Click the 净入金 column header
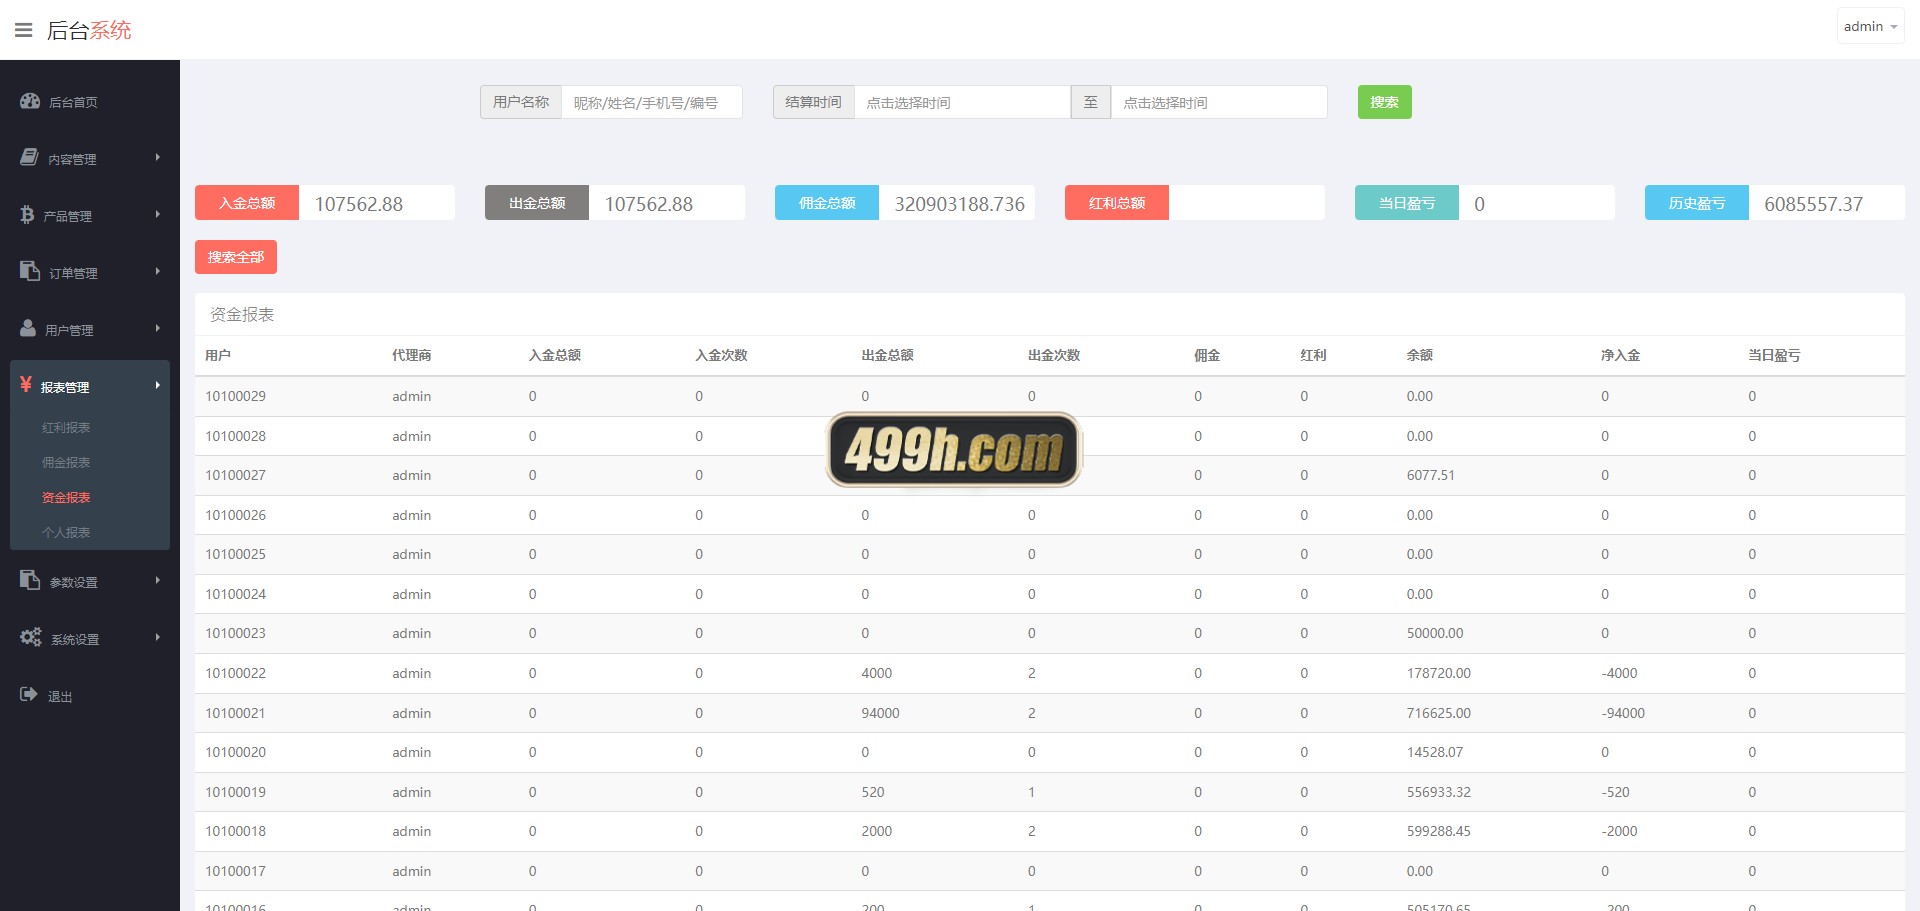This screenshot has height=911, width=1920. (x=1620, y=355)
